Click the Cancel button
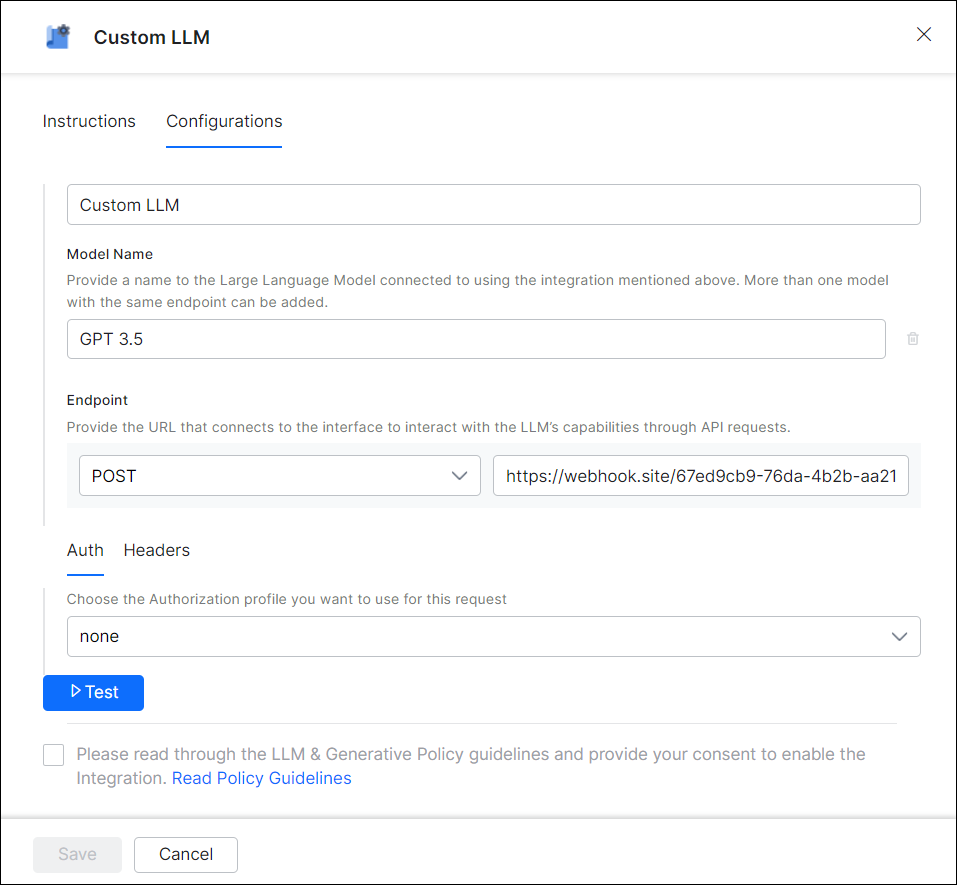Screen dimensions: 957x885 tap(186, 854)
